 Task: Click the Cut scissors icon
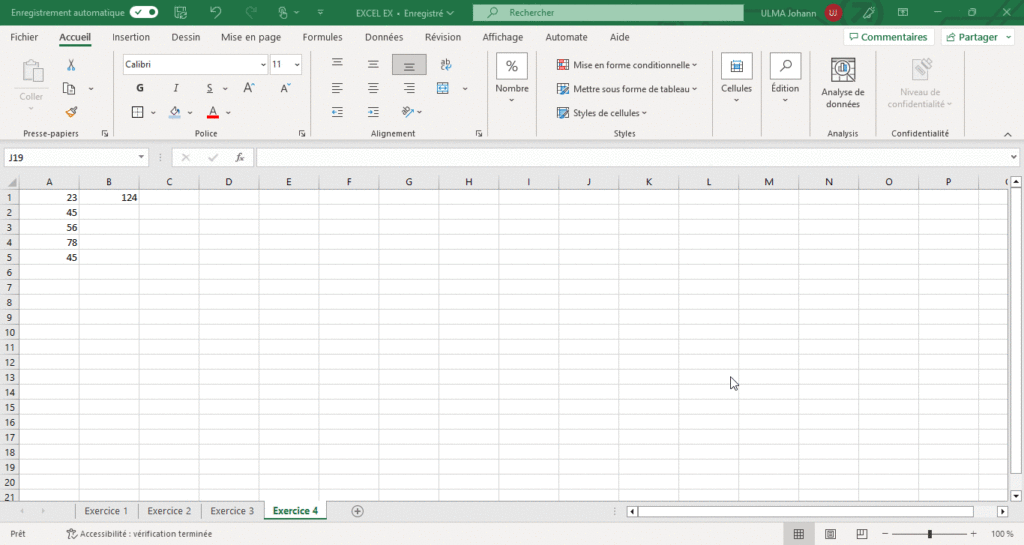click(71, 65)
